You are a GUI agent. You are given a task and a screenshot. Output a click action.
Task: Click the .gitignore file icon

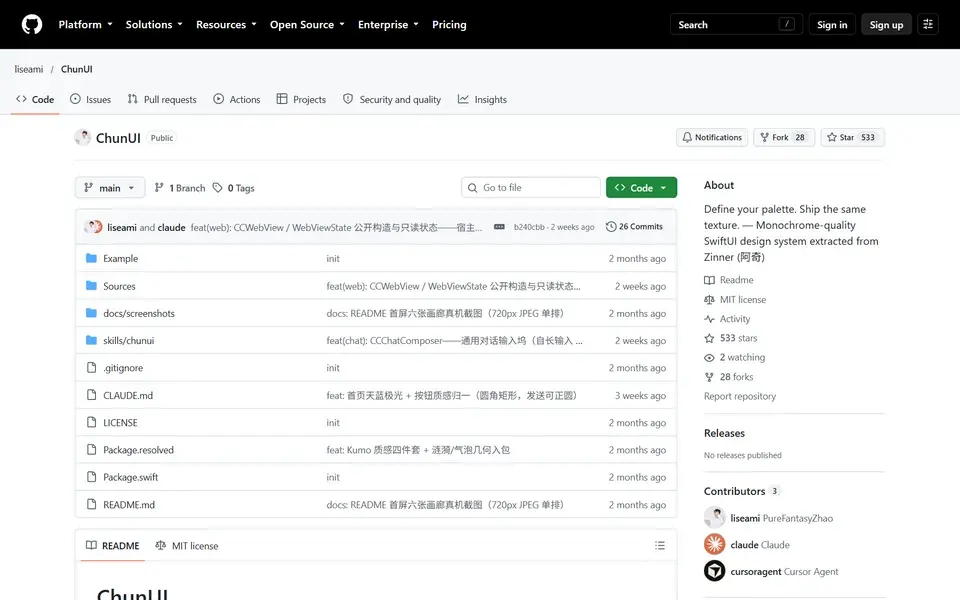click(x=91, y=367)
